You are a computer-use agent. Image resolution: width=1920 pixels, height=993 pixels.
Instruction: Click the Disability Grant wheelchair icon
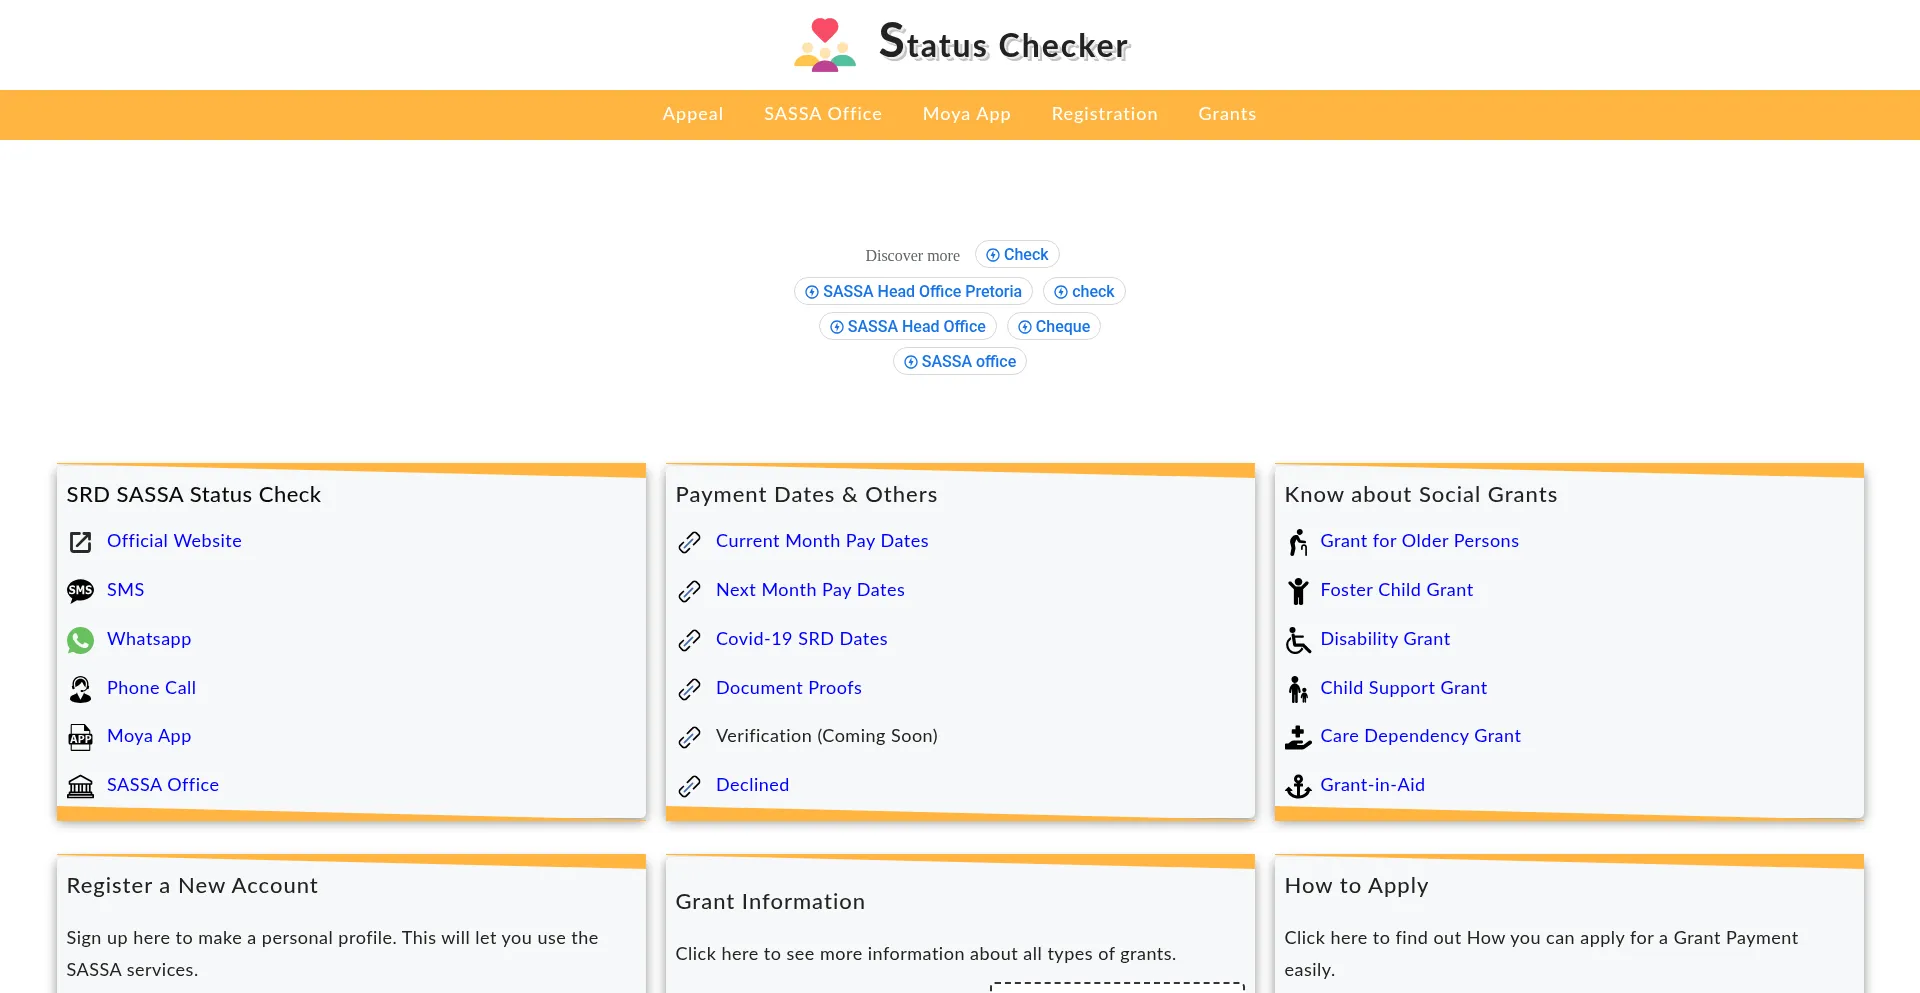[1298, 640]
